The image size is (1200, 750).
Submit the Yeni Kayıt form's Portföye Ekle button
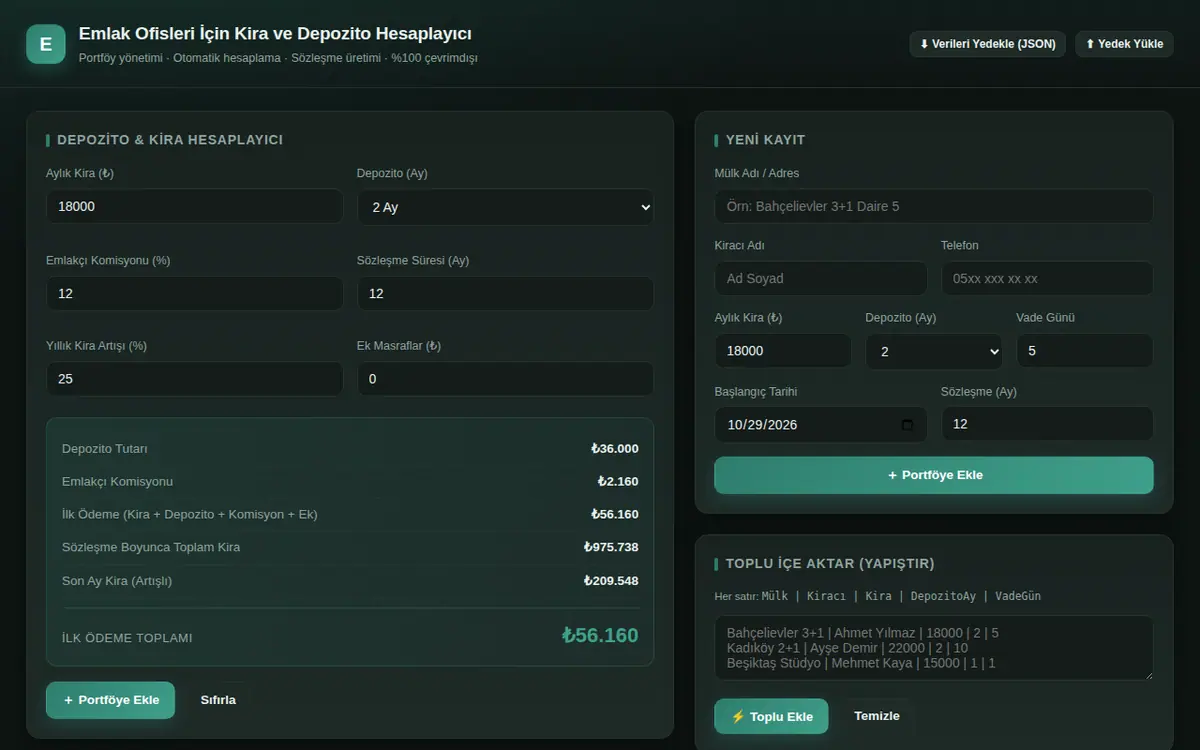934,475
